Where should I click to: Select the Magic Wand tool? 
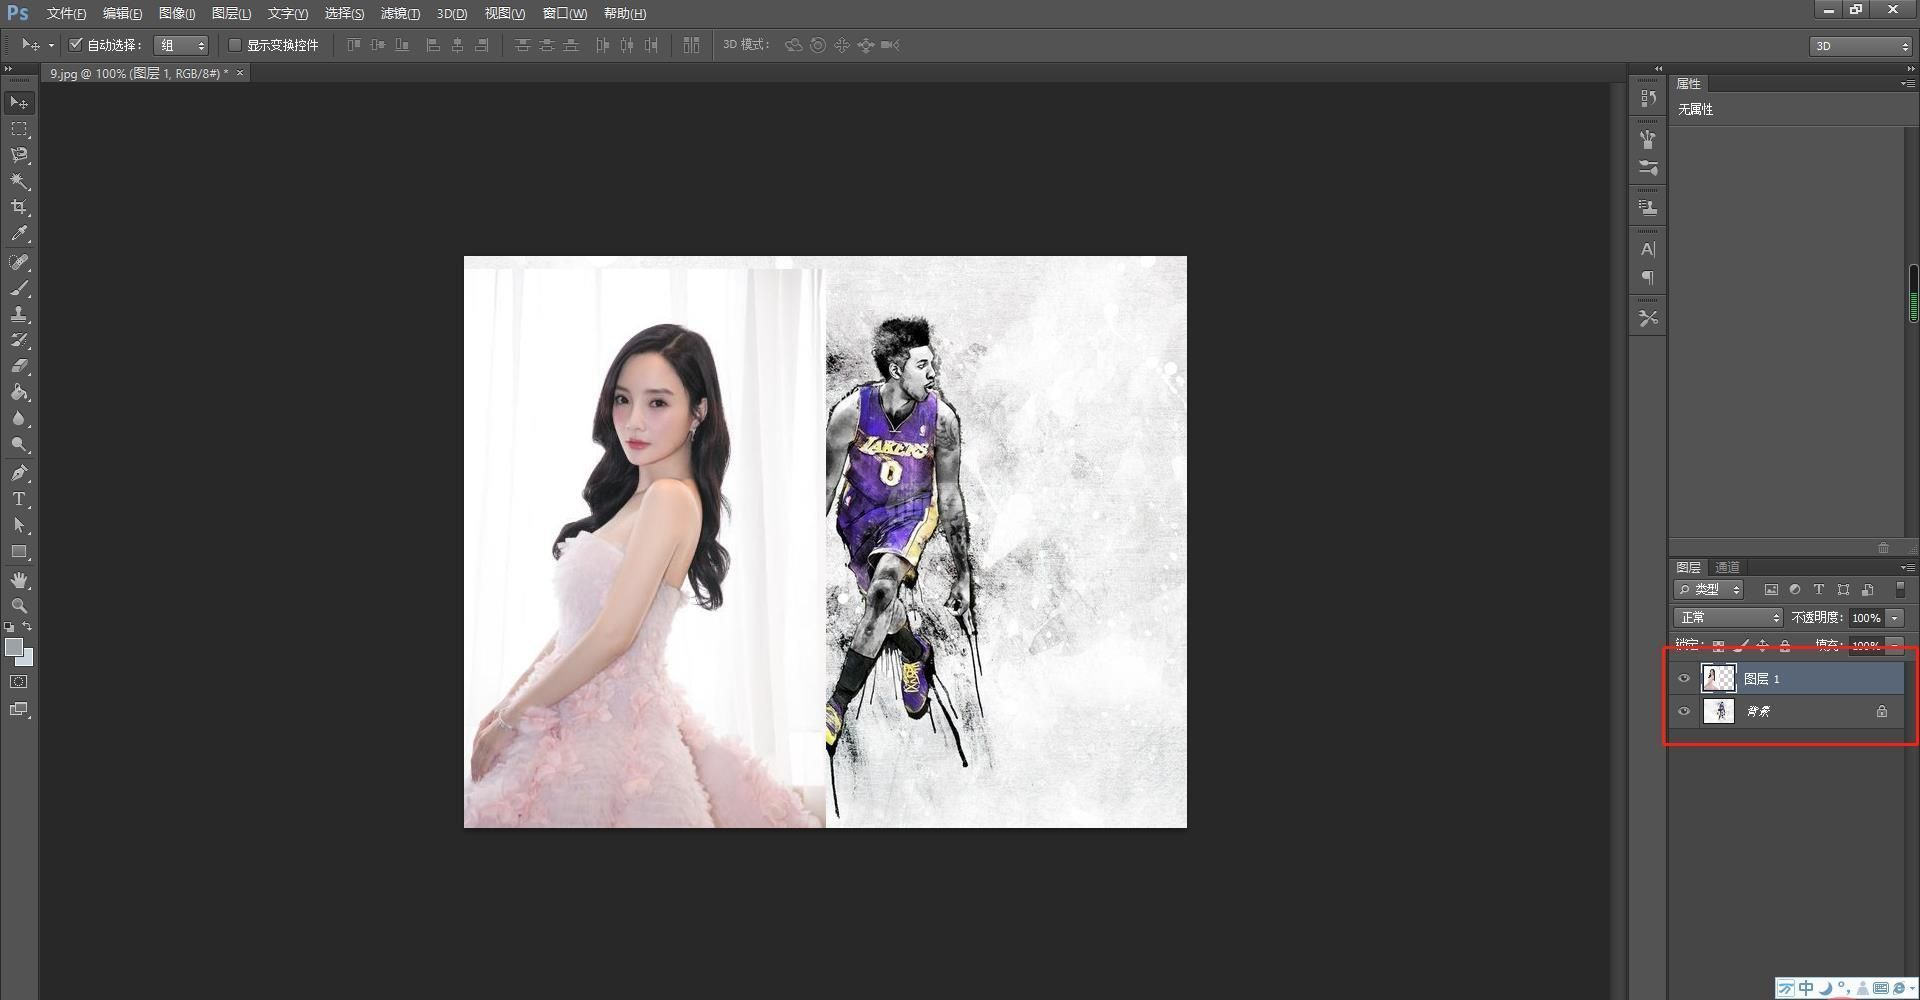(19, 181)
